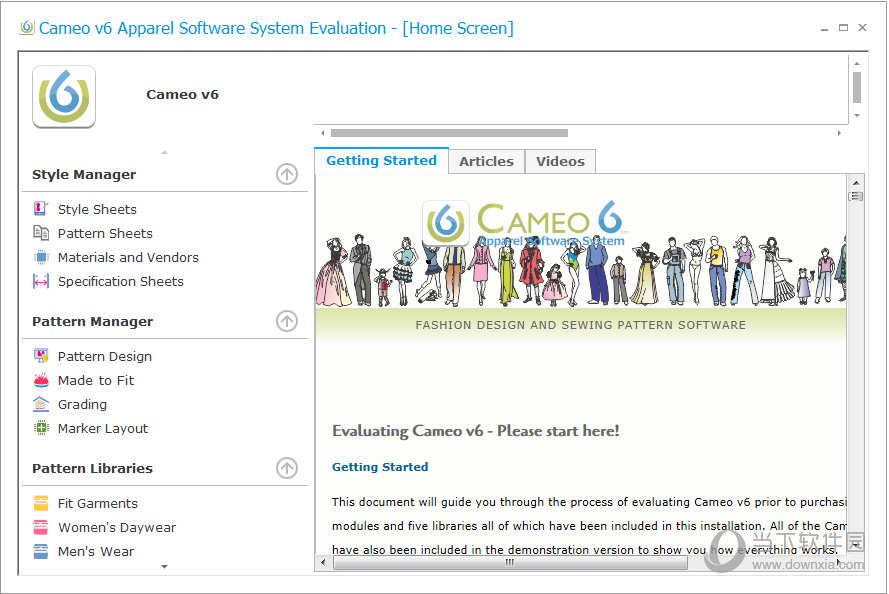Select the Getting Started tab
The height and width of the screenshot is (594, 889).
(x=381, y=160)
